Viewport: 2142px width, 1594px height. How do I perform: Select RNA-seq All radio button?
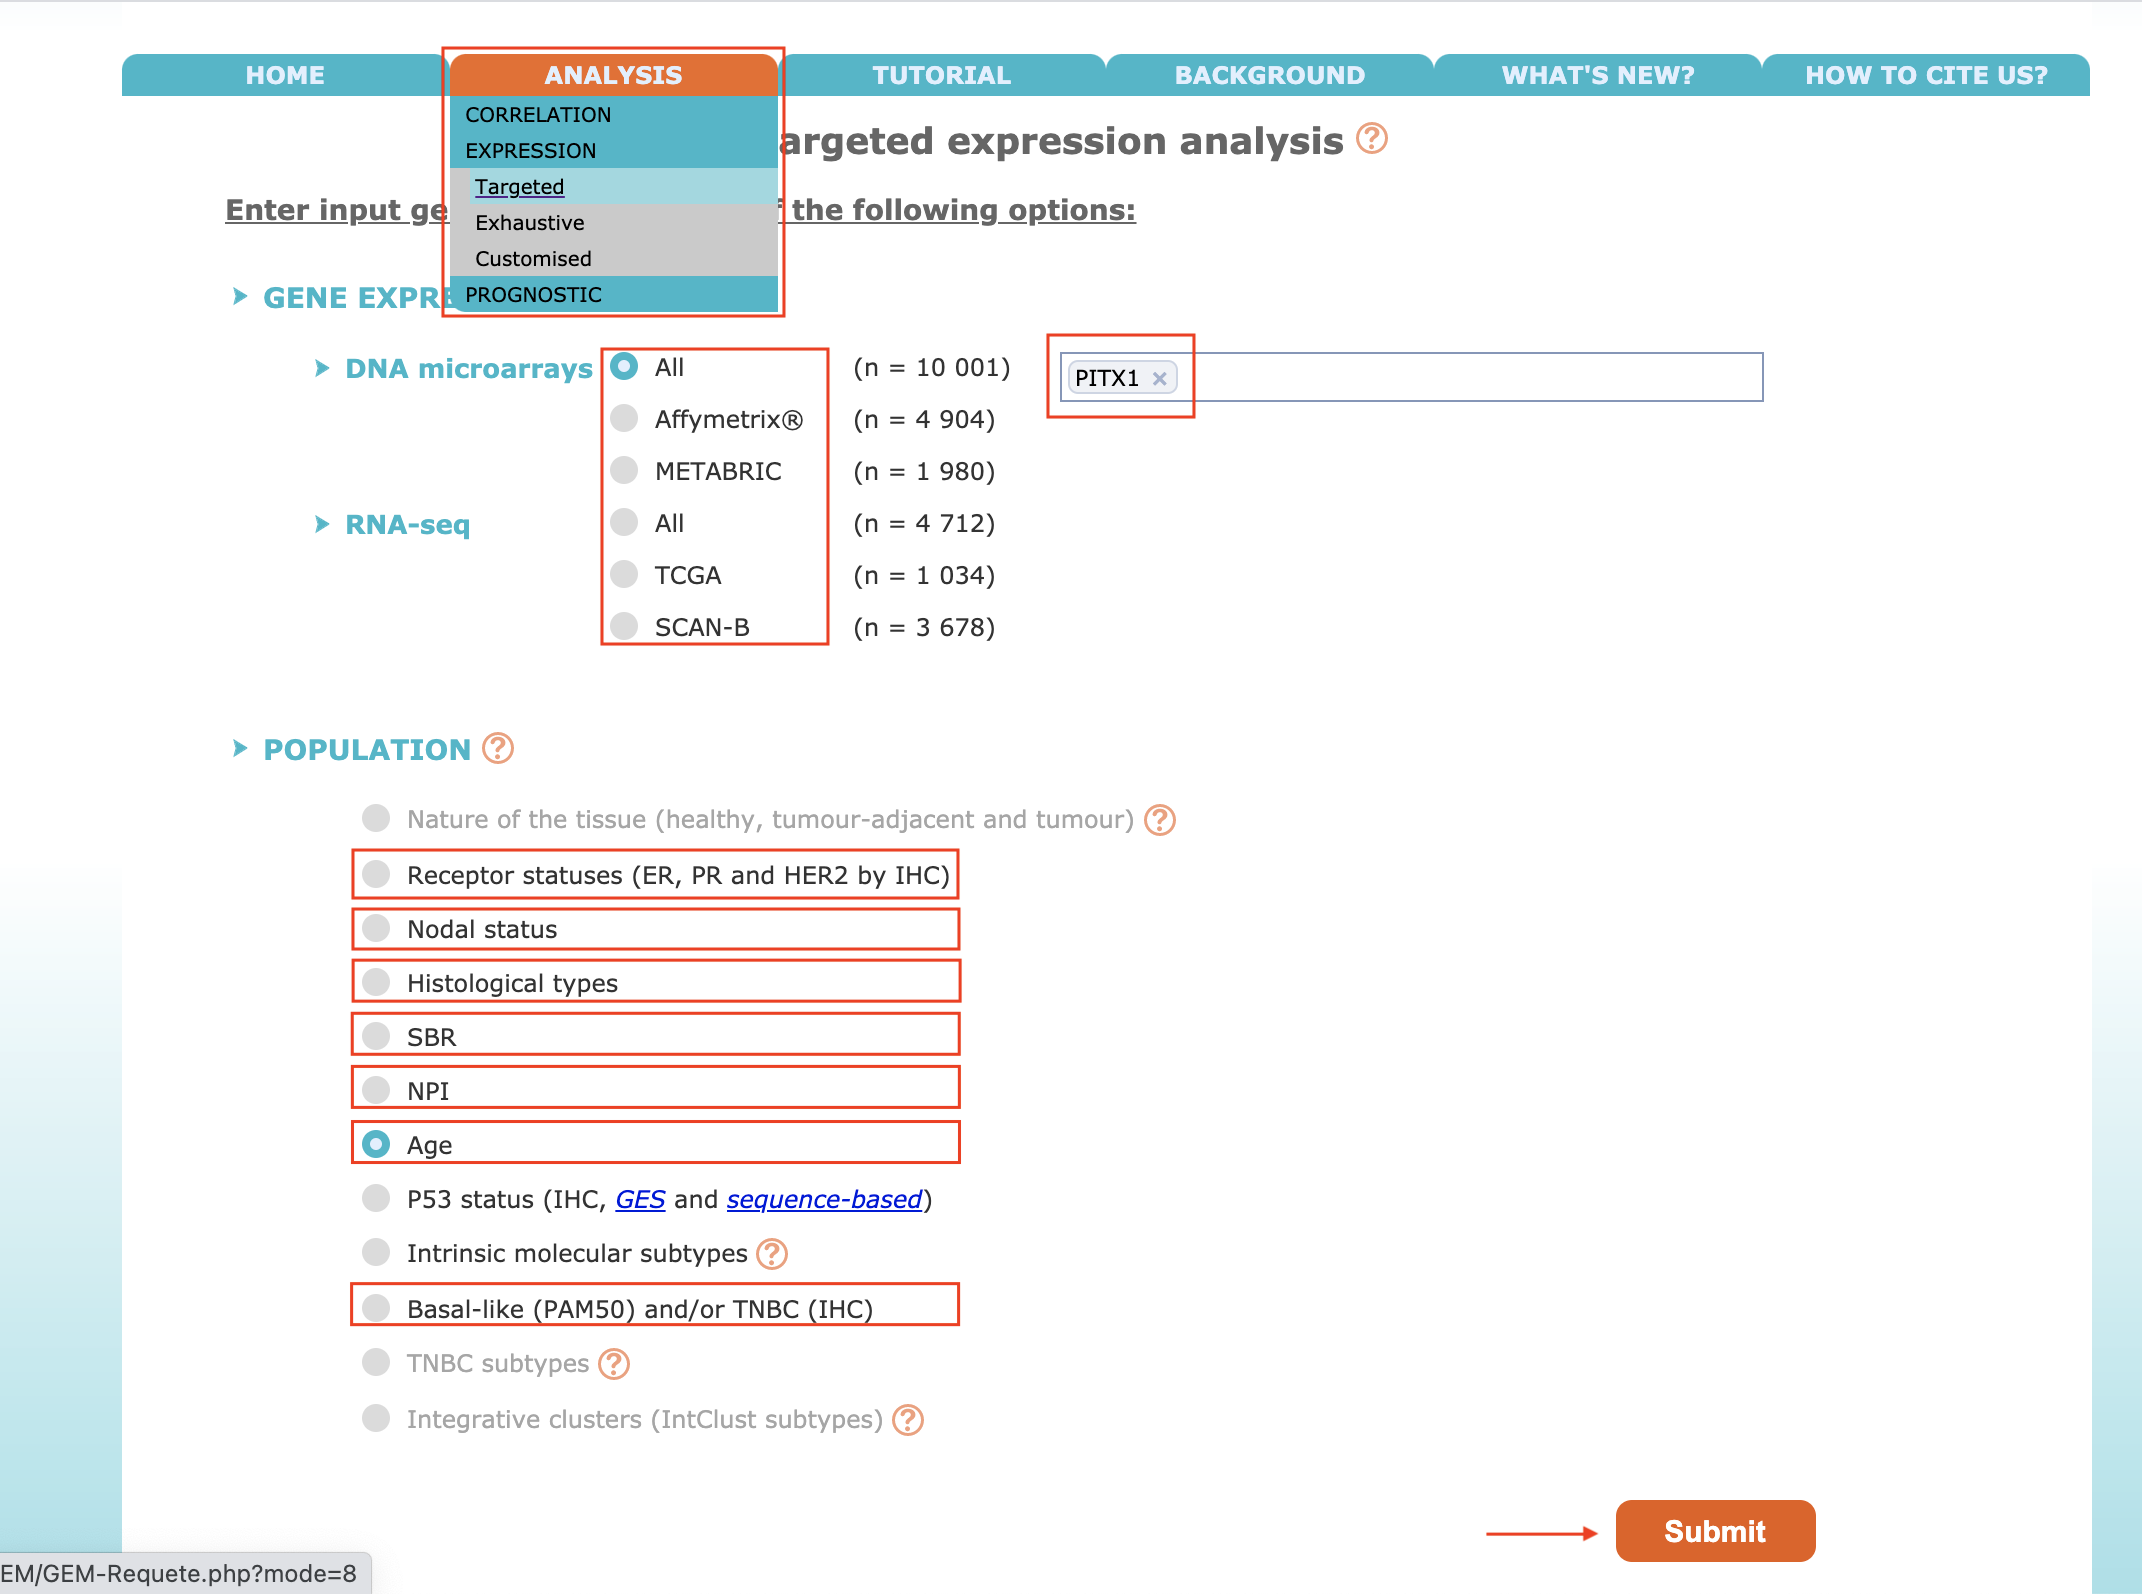(x=624, y=522)
